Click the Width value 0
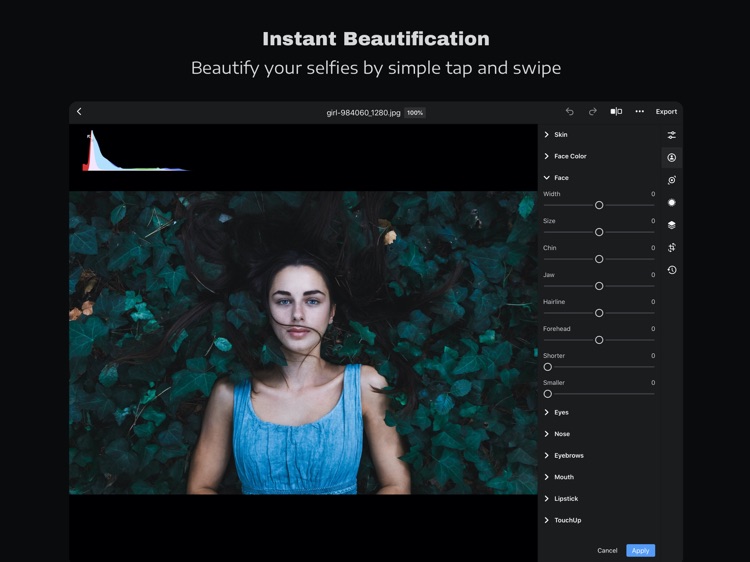Image resolution: width=750 pixels, height=562 pixels. 652,194
